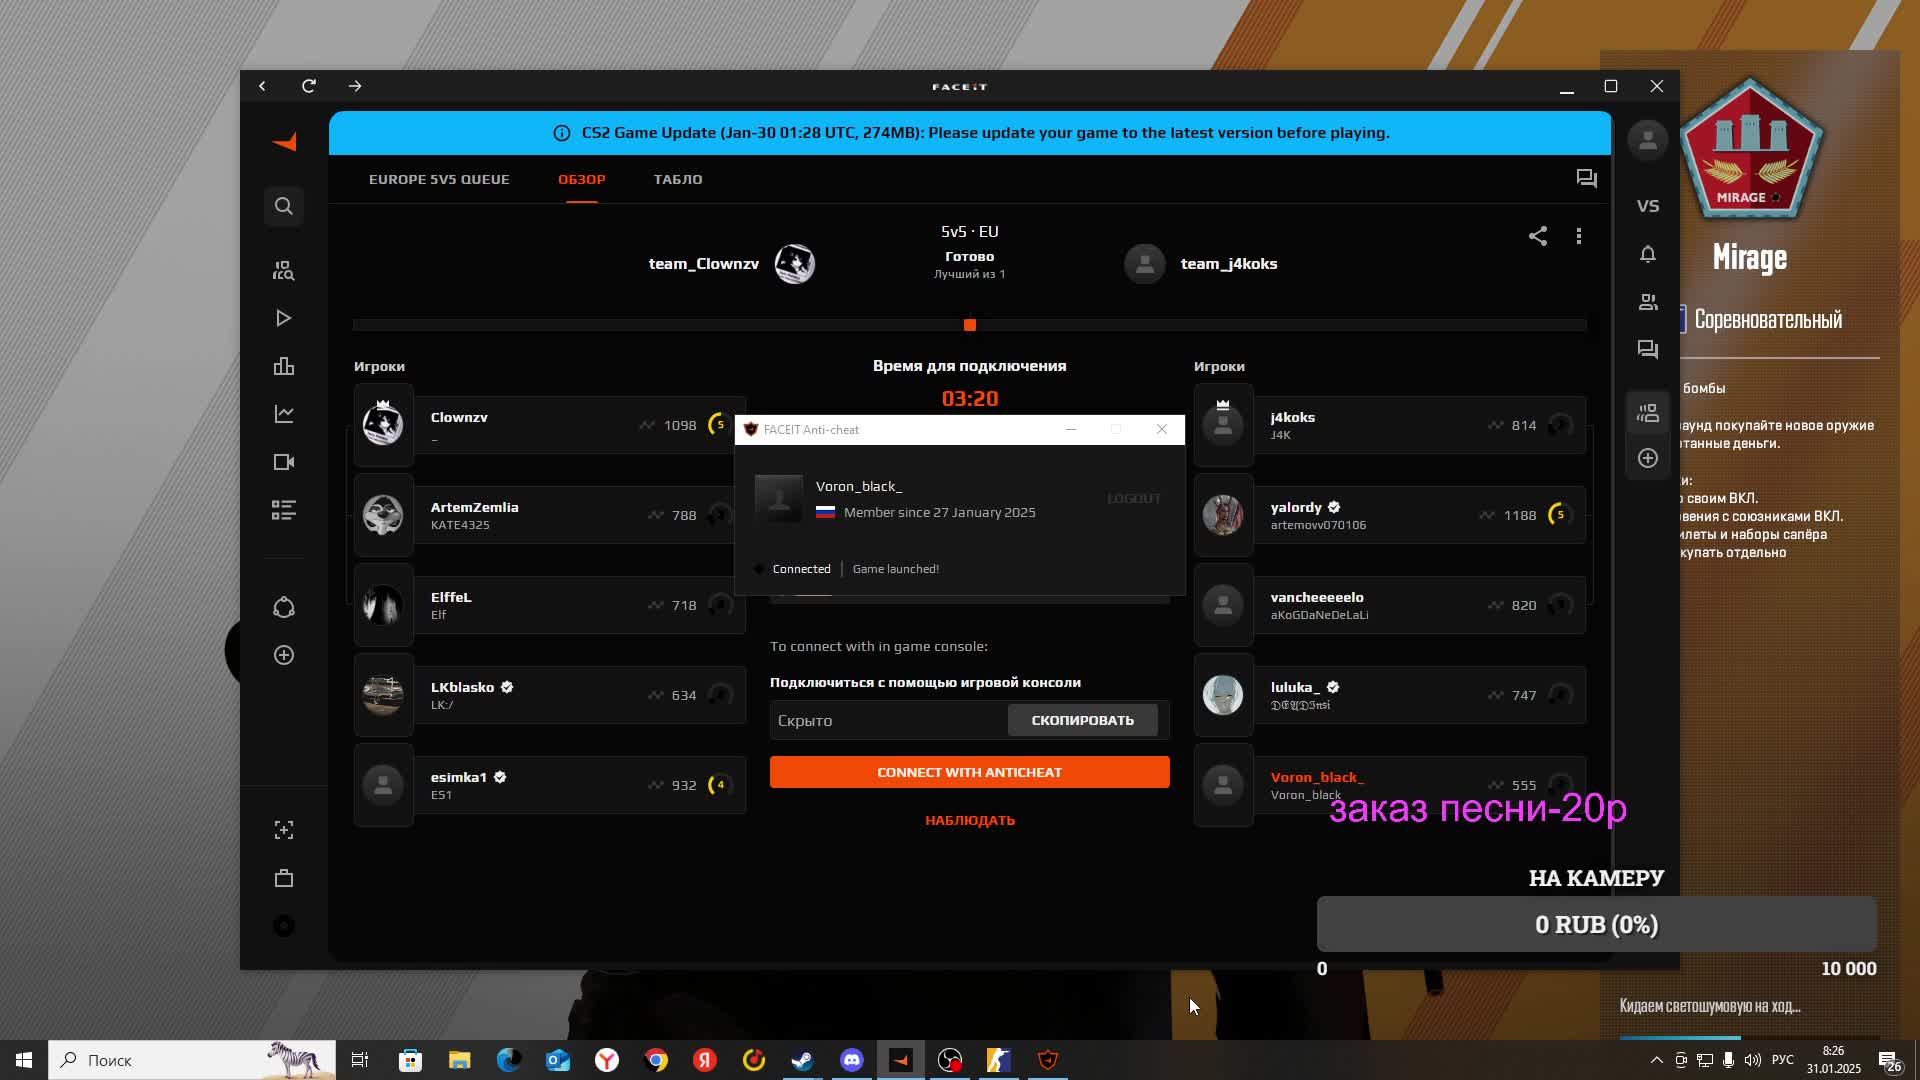The image size is (1920, 1080).
Task: Minimize the FACEIT Anti-cheat window
Action: point(1071,429)
